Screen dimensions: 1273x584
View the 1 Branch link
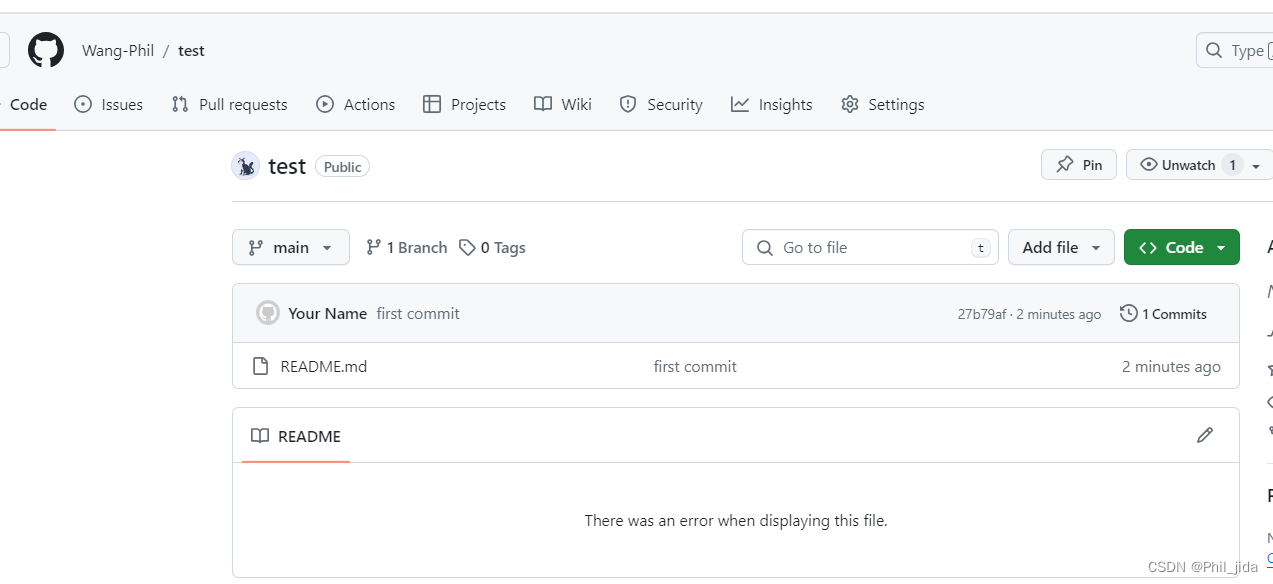tap(406, 247)
